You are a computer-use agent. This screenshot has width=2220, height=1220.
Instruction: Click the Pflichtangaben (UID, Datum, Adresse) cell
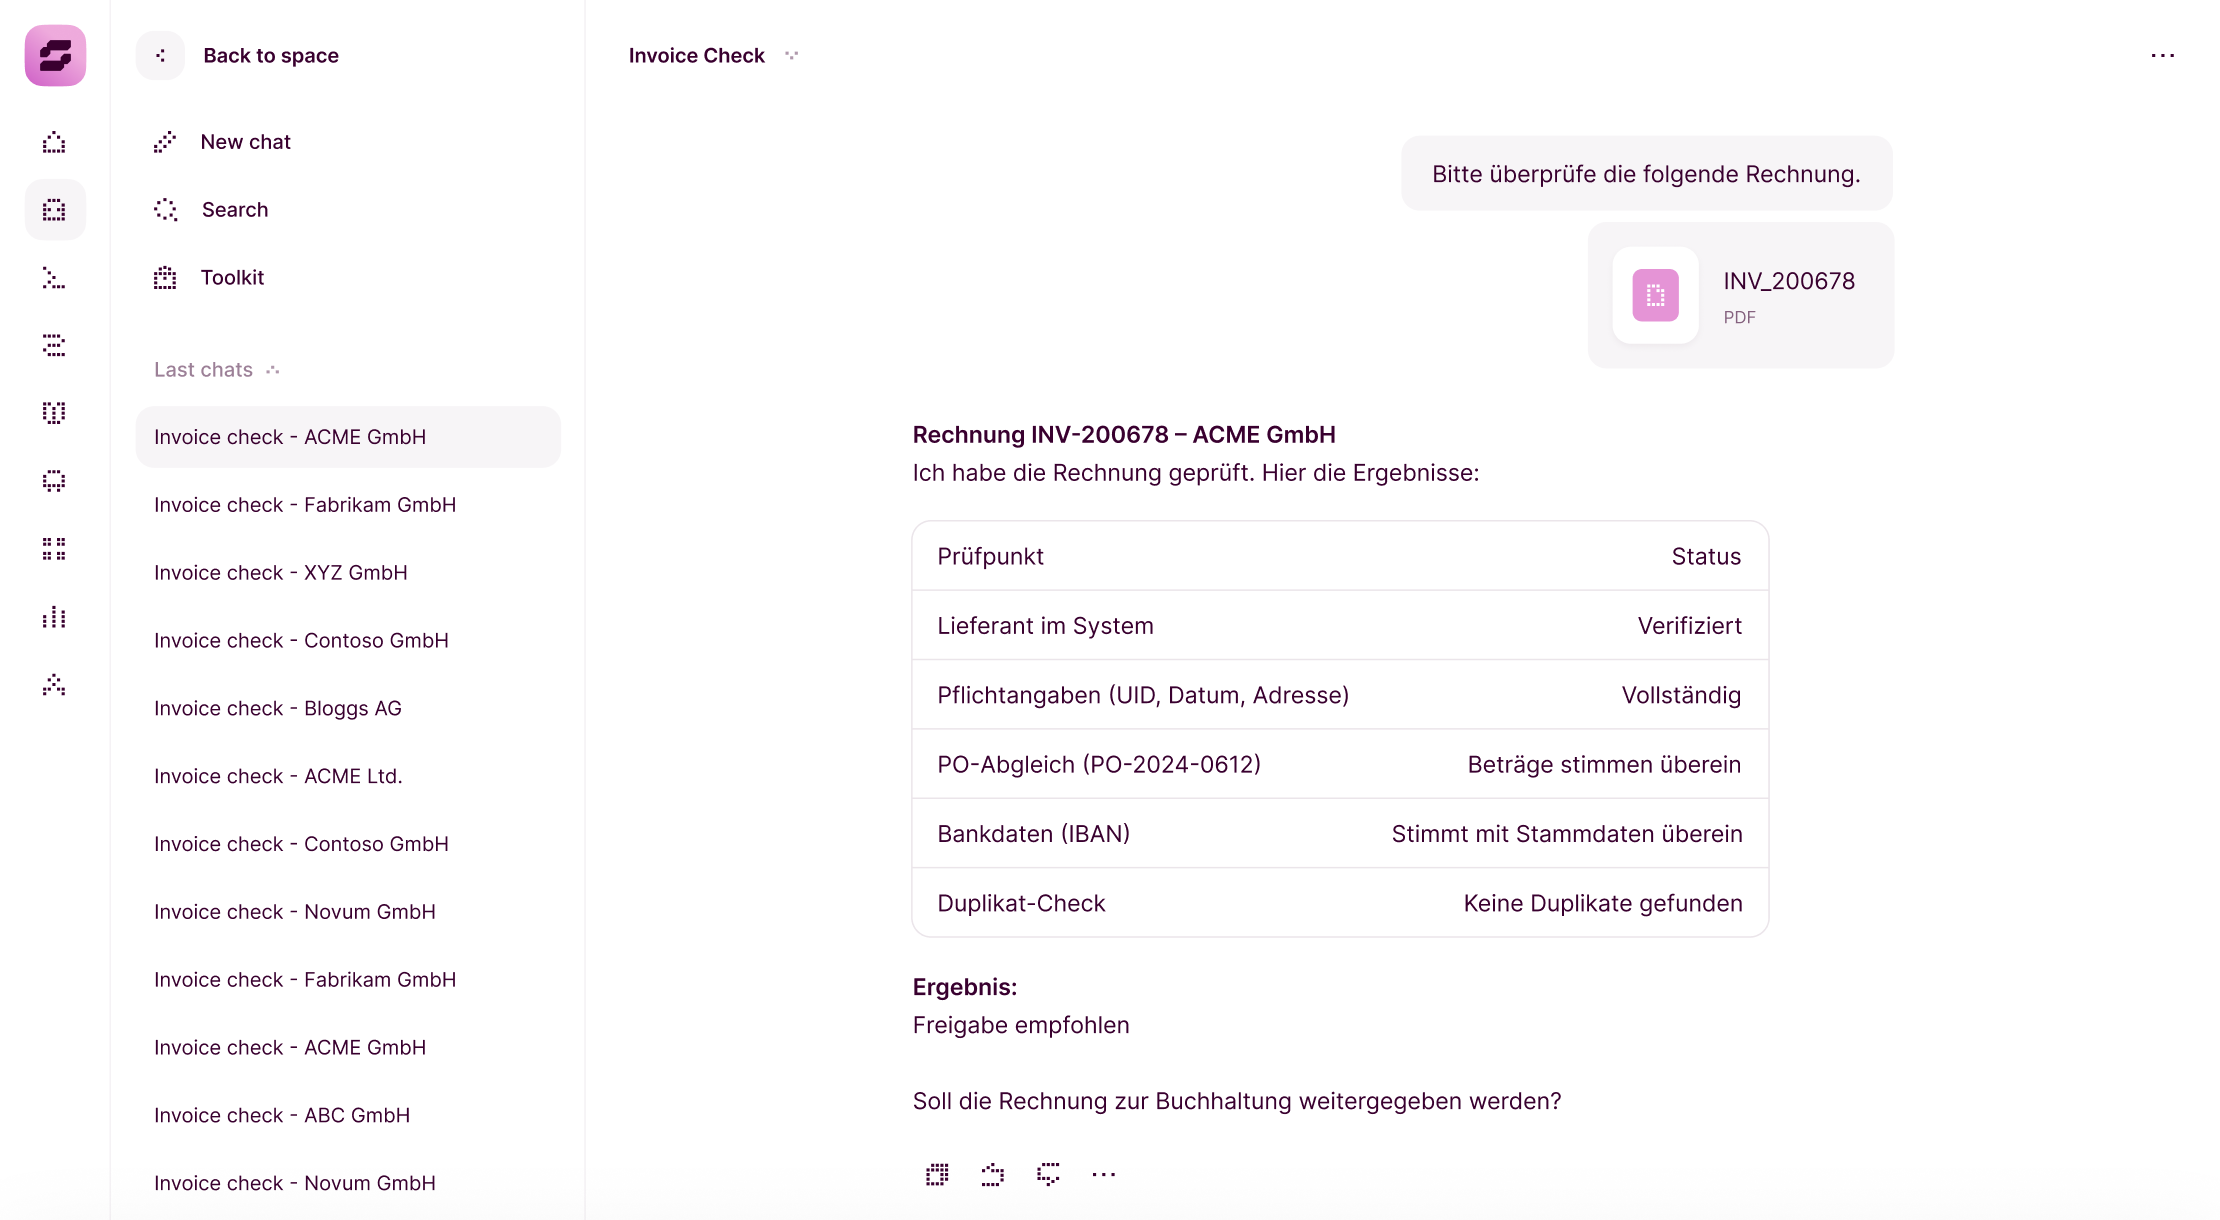[1143, 695]
